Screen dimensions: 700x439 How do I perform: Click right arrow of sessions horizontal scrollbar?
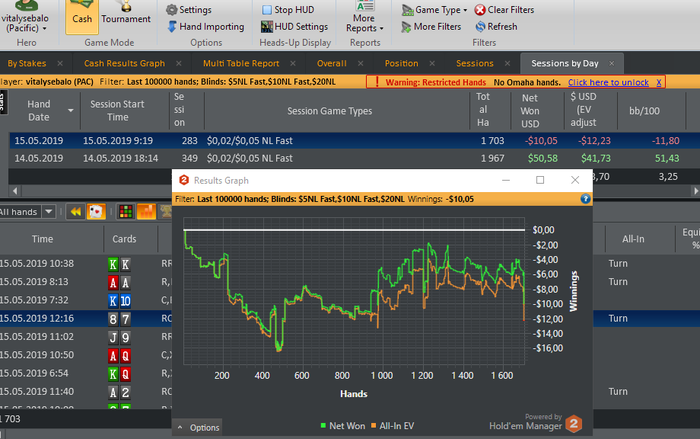pyautogui.click(x=695, y=191)
